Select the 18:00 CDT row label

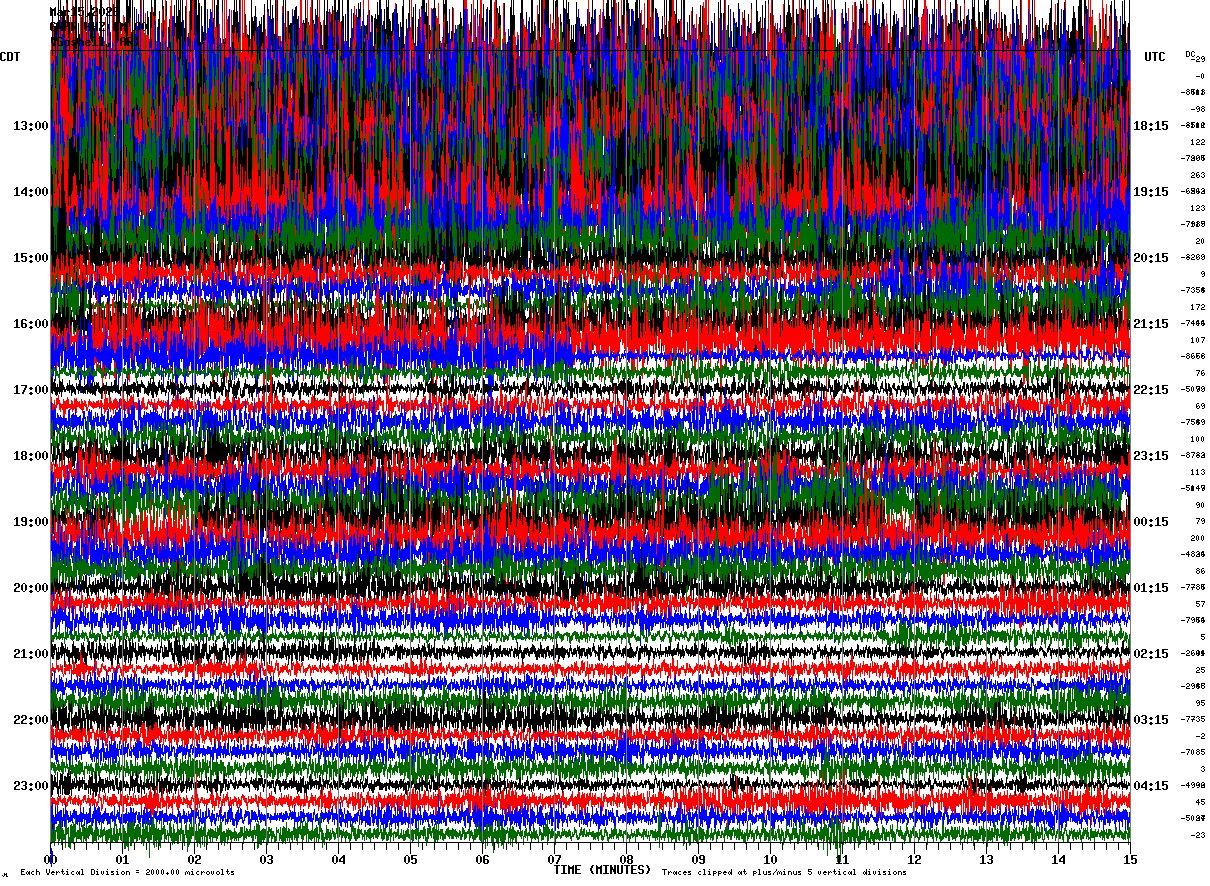click(31, 456)
